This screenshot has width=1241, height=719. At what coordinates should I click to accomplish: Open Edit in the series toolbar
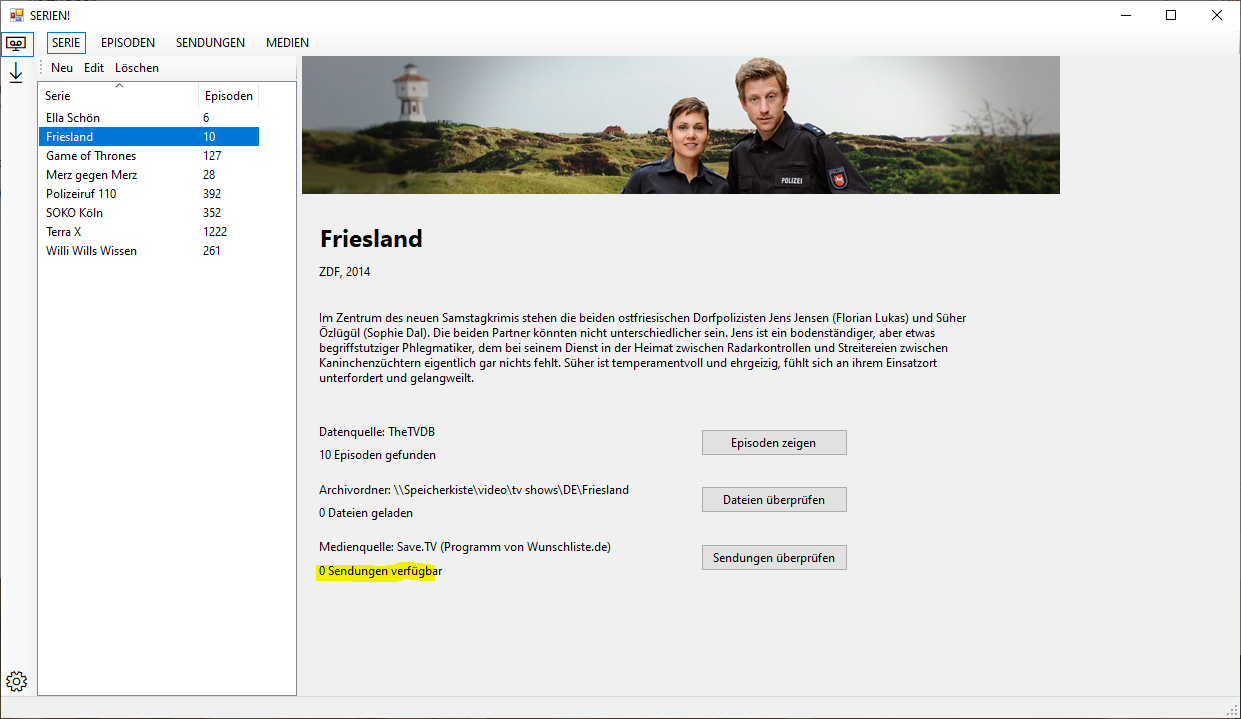click(x=93, y=67)
